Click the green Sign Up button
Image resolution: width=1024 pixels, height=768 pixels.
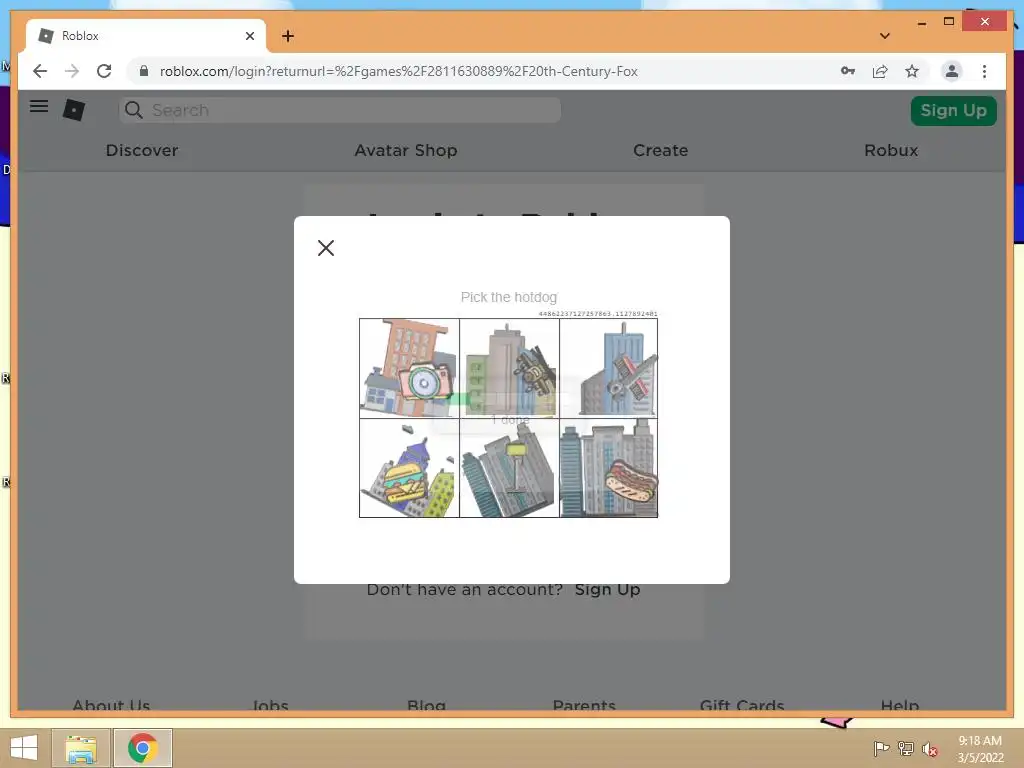pyautogui.click(x=953, y=110)
